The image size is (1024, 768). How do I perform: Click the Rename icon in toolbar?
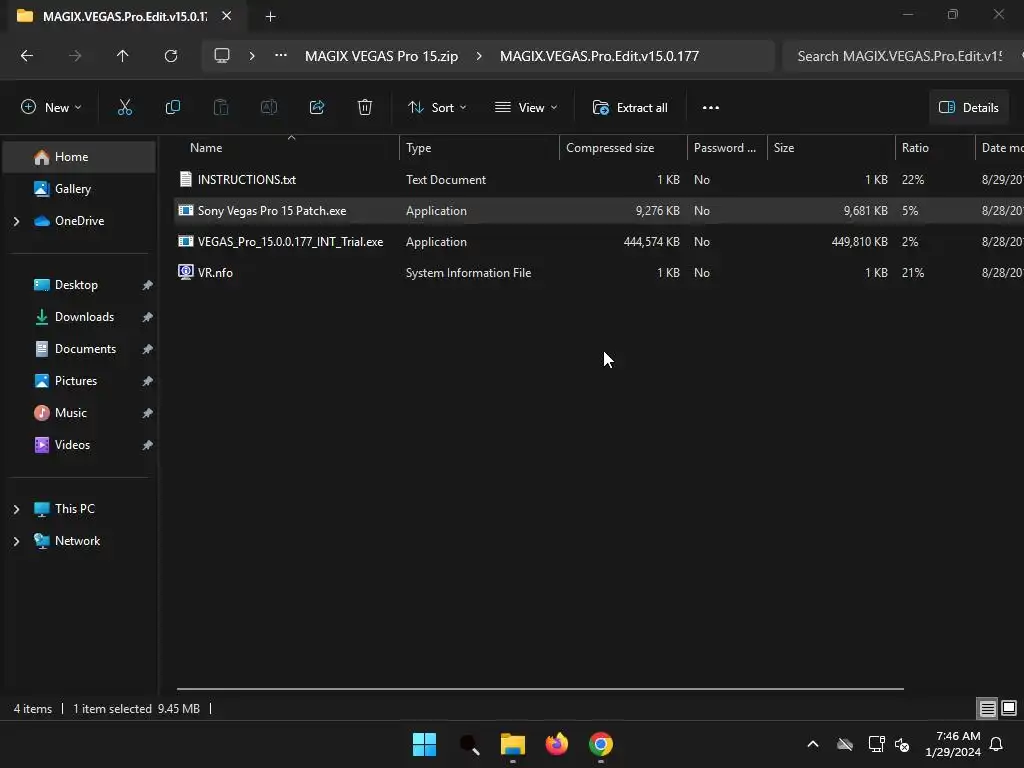pyautogui.click(x=269, y=108)
